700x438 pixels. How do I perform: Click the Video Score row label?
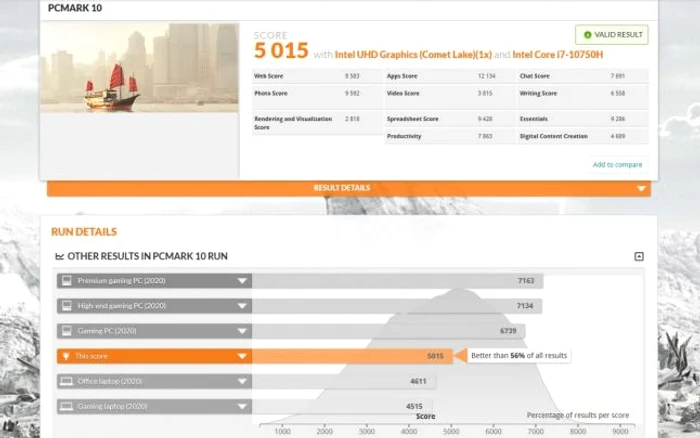[403, 93]
